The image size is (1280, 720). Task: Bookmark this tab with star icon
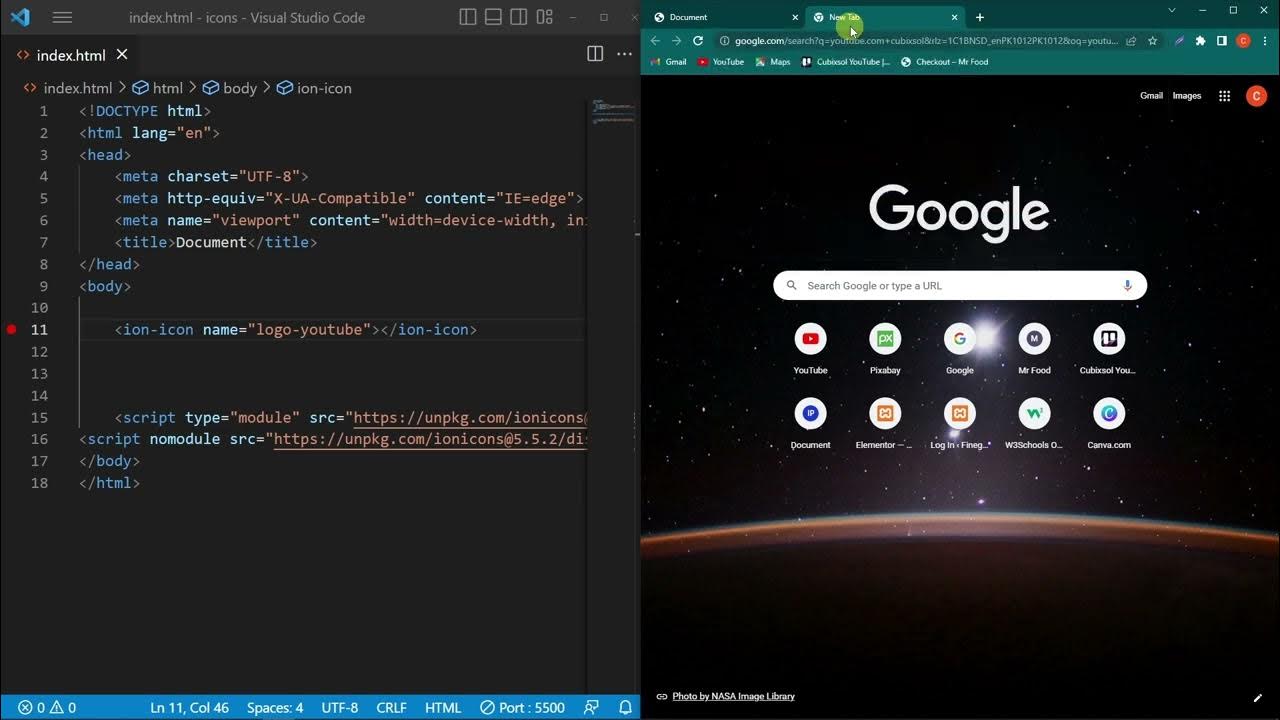pyautogui.click(x=1153, y=41)
